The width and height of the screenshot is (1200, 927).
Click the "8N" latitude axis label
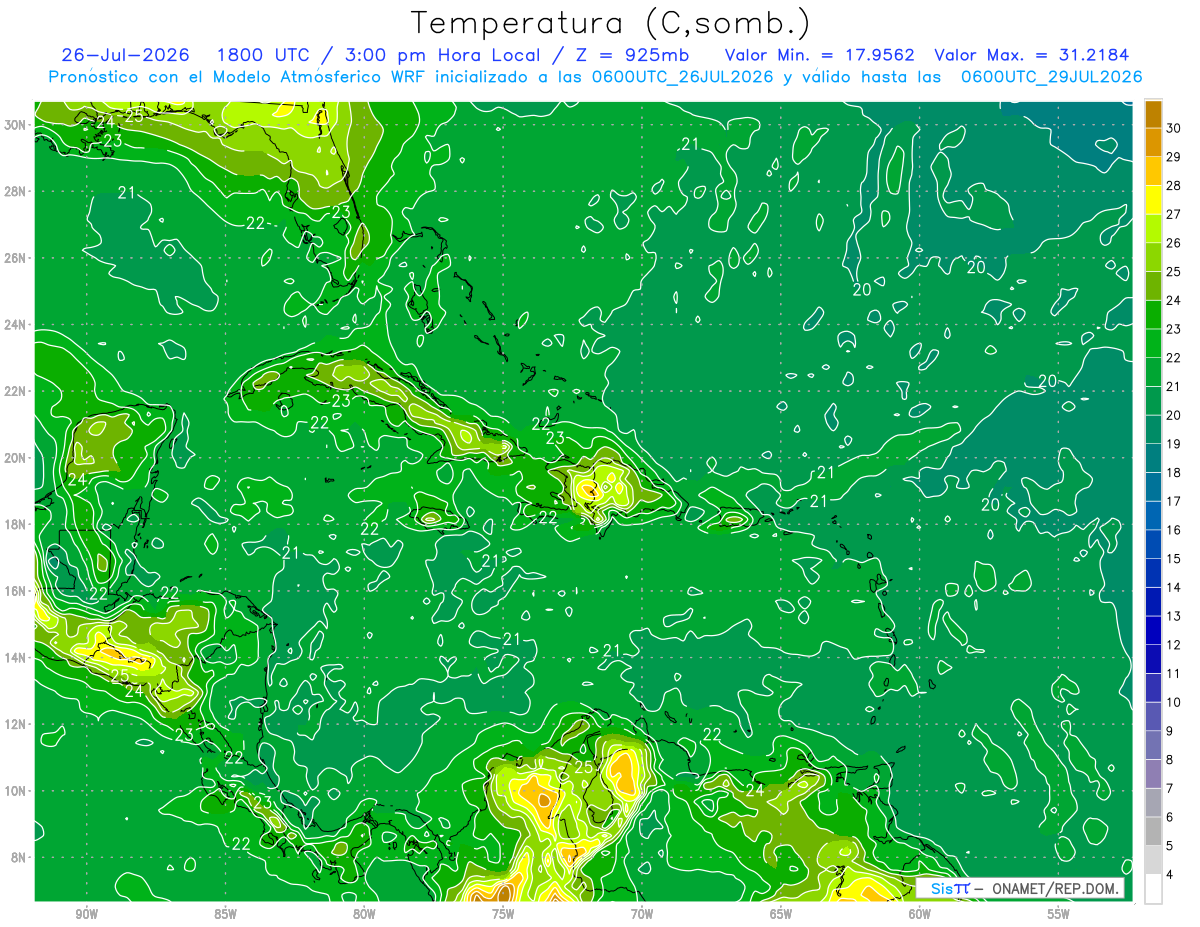[19, 857]
